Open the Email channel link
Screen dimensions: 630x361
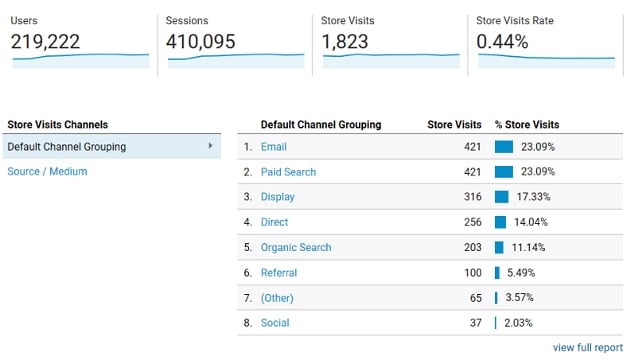(x=274, y=147)
